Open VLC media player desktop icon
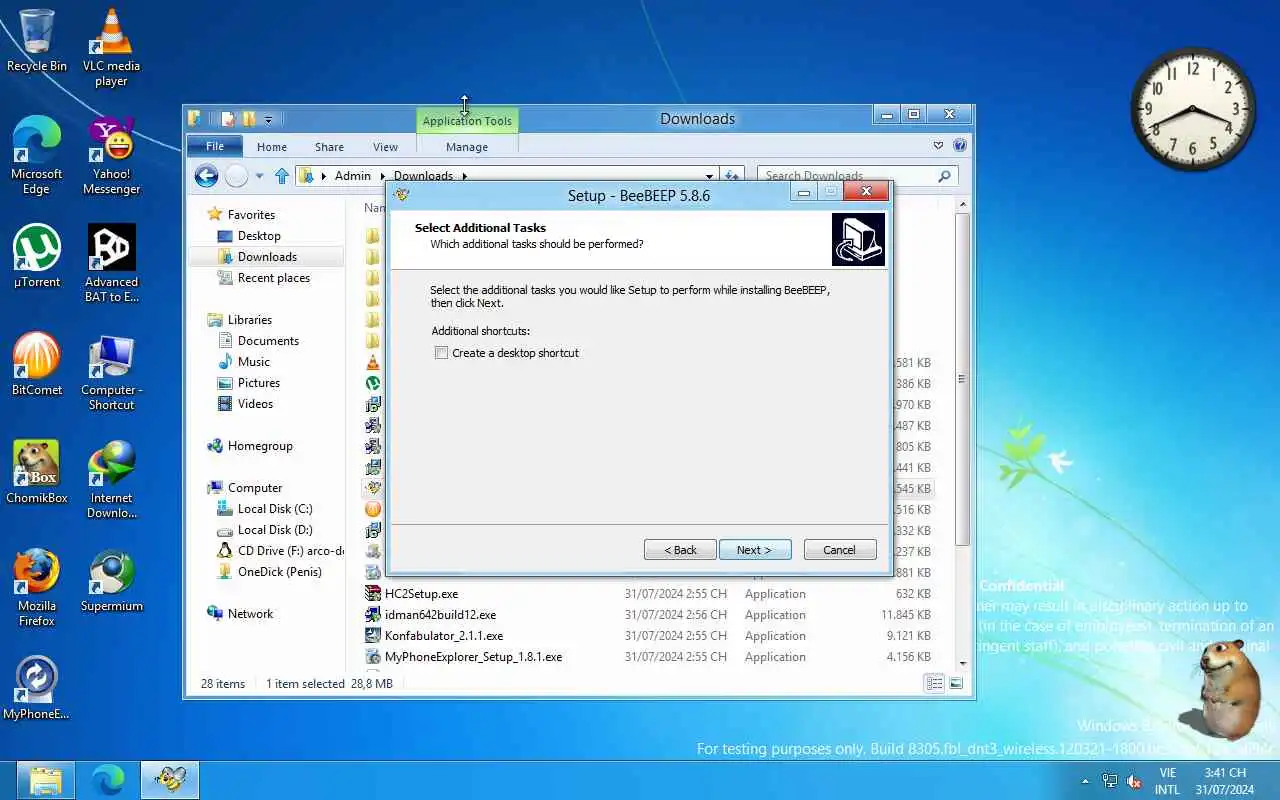Viewport: 1280px width, 800px height. coord(111,48)
